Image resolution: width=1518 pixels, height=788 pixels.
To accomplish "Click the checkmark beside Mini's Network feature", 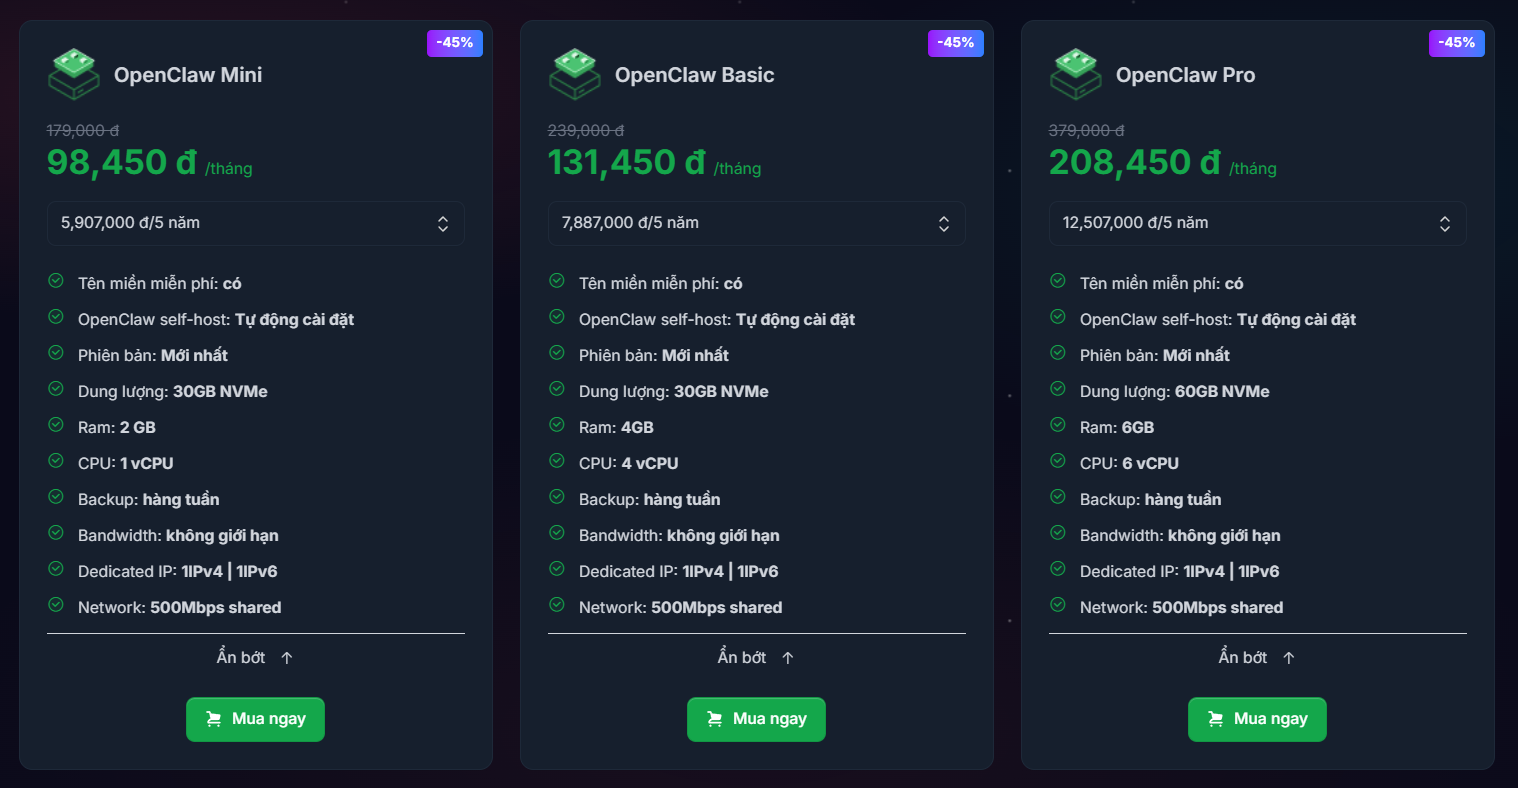I will pos(56,605).
